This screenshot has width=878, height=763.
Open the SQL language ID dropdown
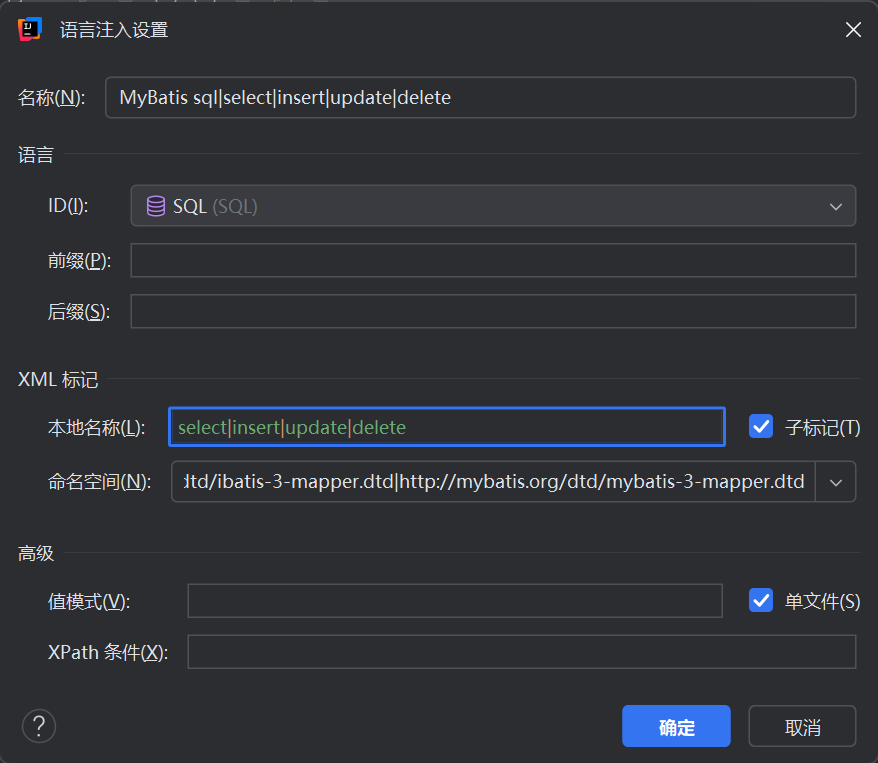493,206
